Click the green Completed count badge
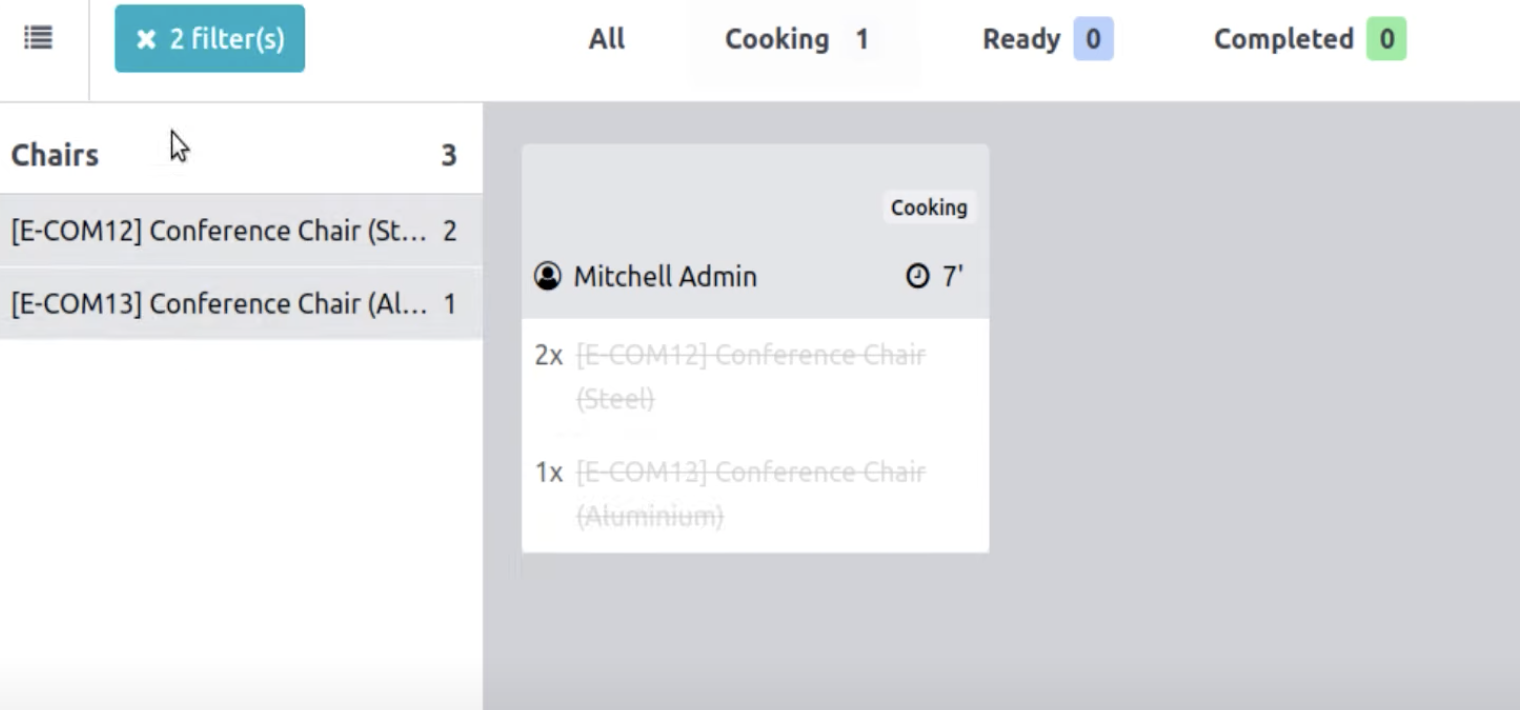This screenshot has width=1520, height=710. [1387, 39]
